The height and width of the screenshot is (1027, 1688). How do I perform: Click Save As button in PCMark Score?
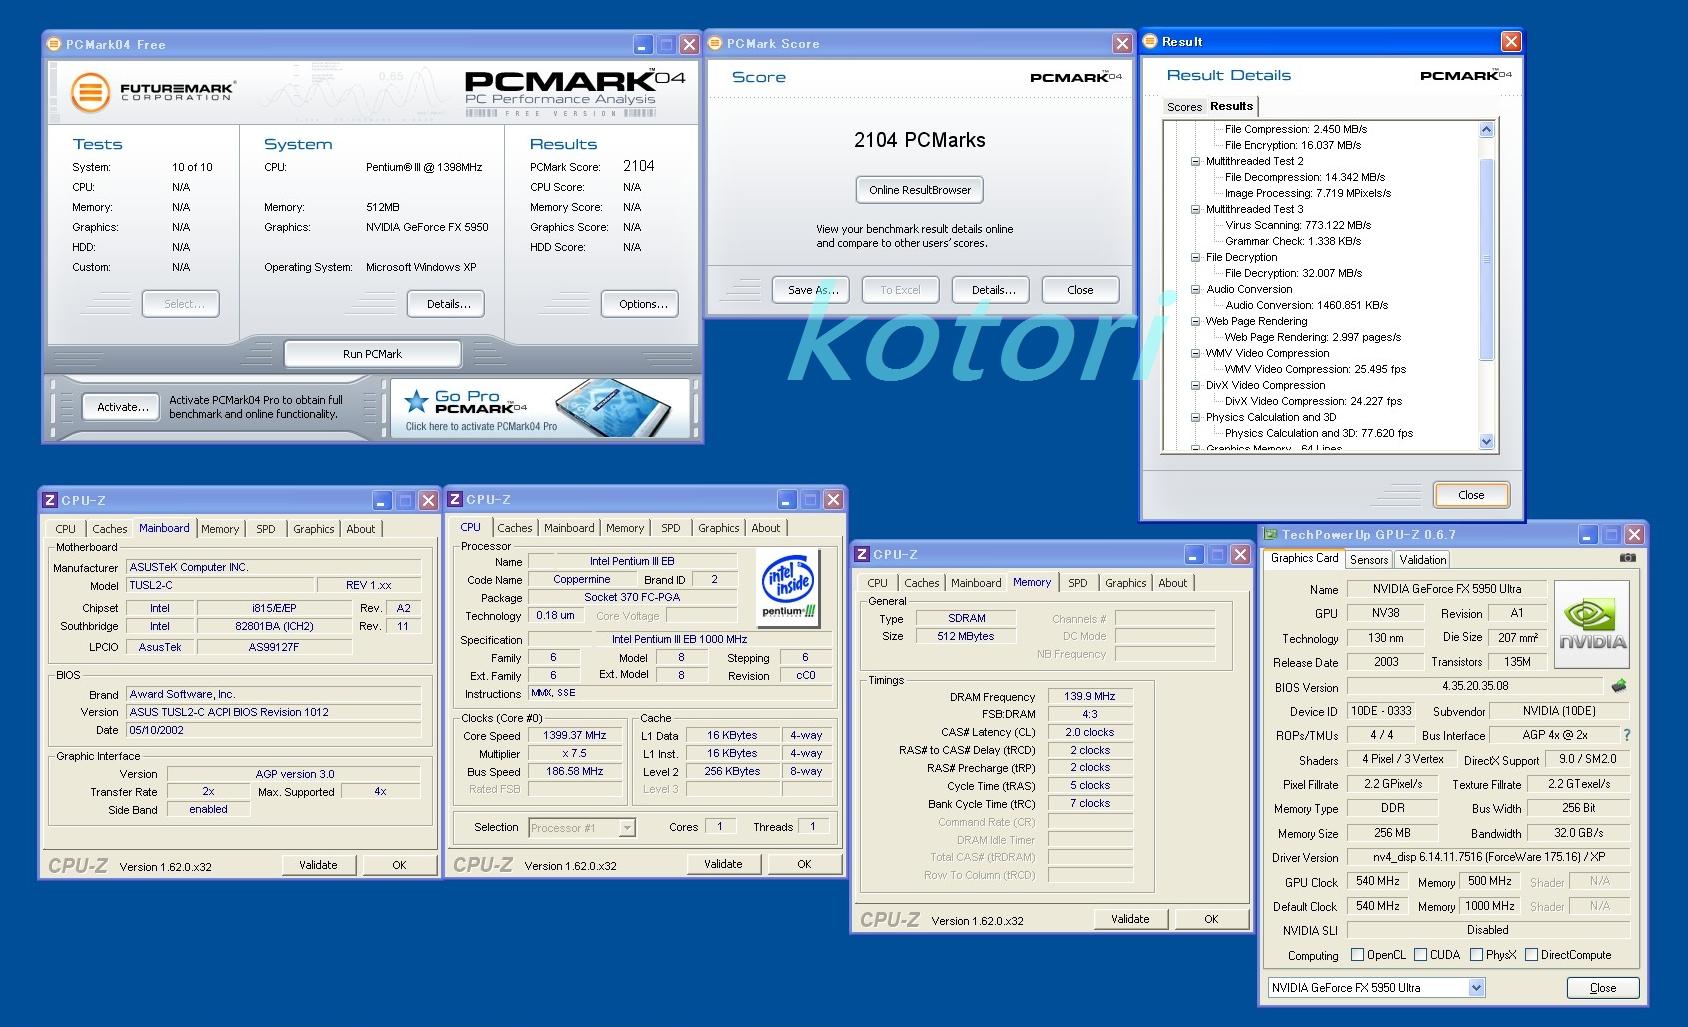(x=811, y=290)
